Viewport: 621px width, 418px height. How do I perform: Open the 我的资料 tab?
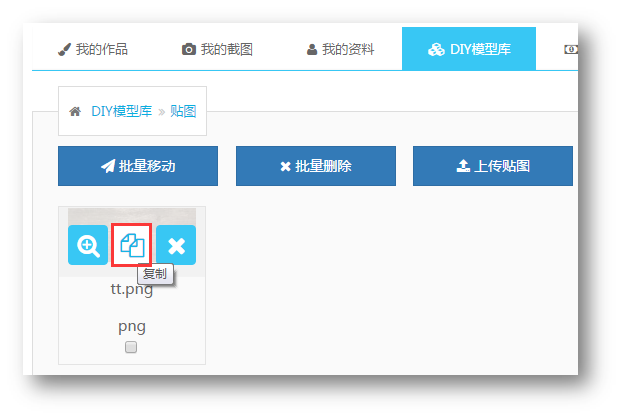pos(340,49)
